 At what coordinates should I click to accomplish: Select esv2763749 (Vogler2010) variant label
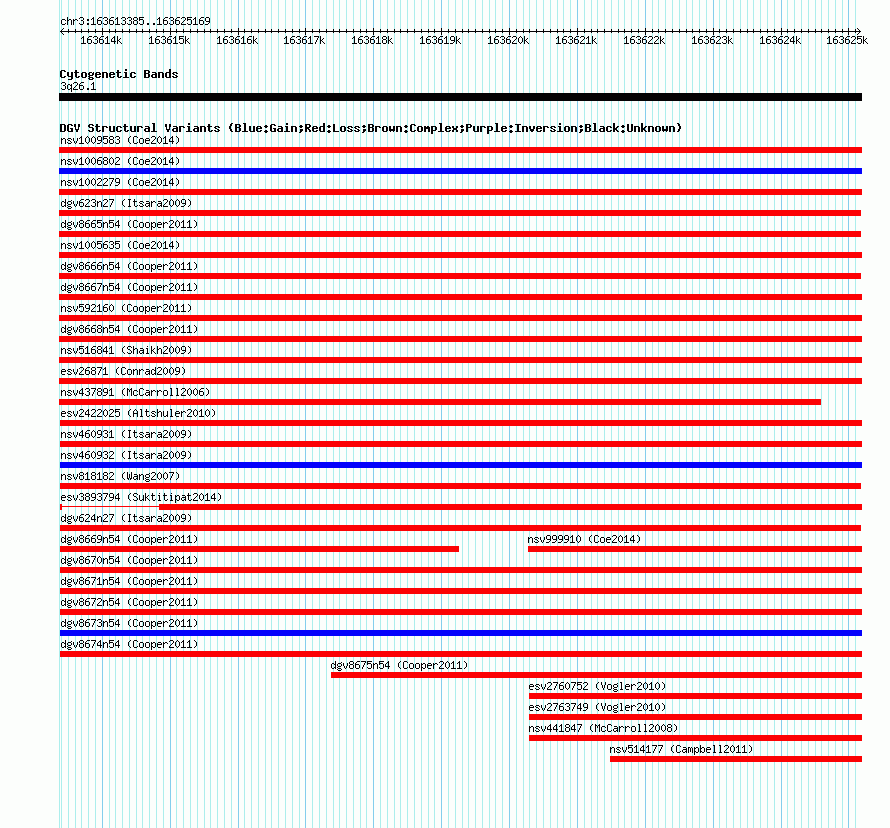(597, 707)
